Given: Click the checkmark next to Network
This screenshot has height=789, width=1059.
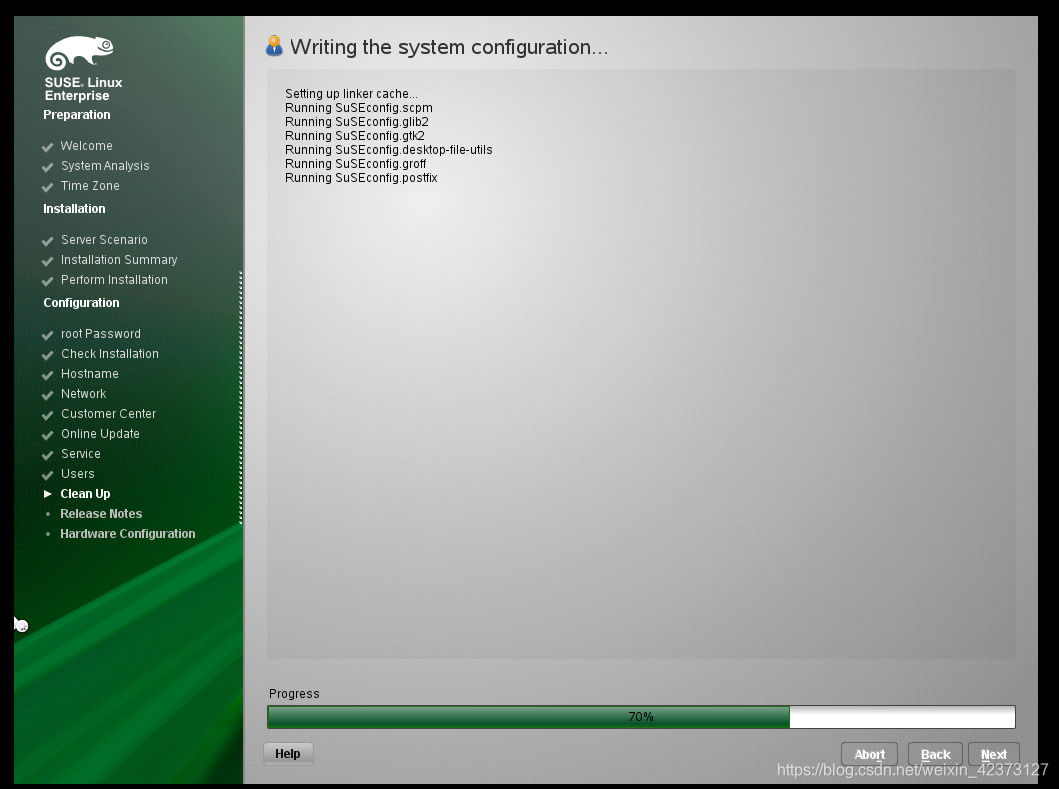Looking at the screenshot, I should pos(47,394).
